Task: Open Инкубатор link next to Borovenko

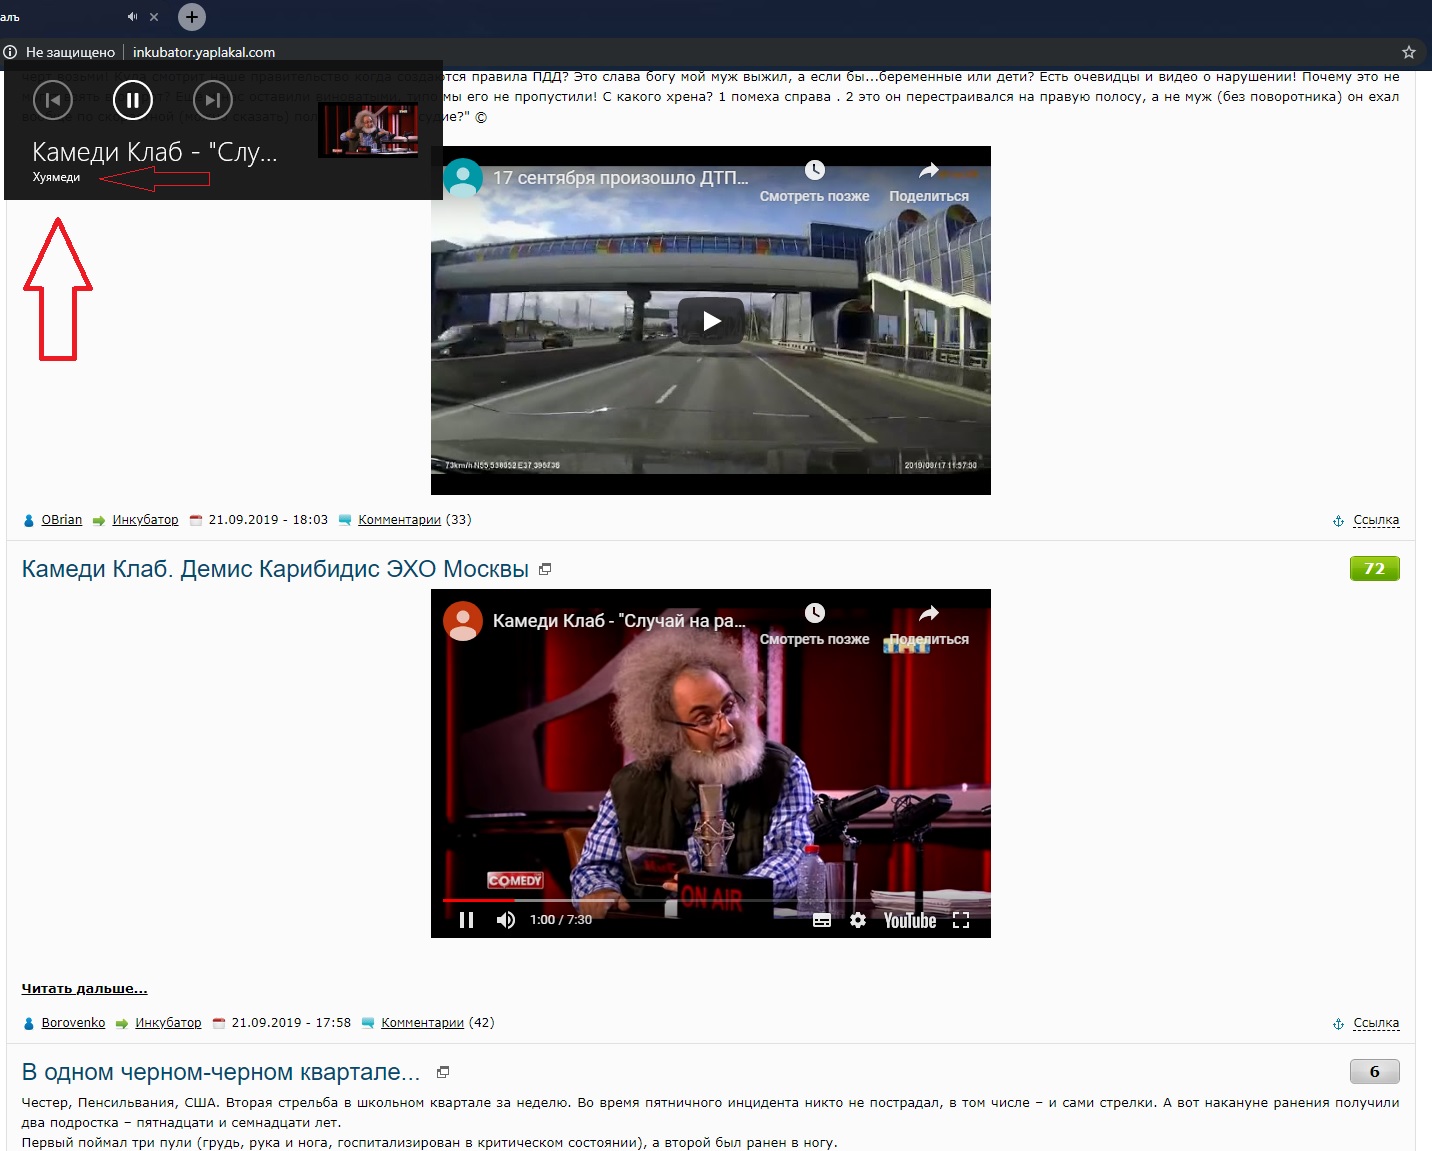Action: [x=168, y=1023]
